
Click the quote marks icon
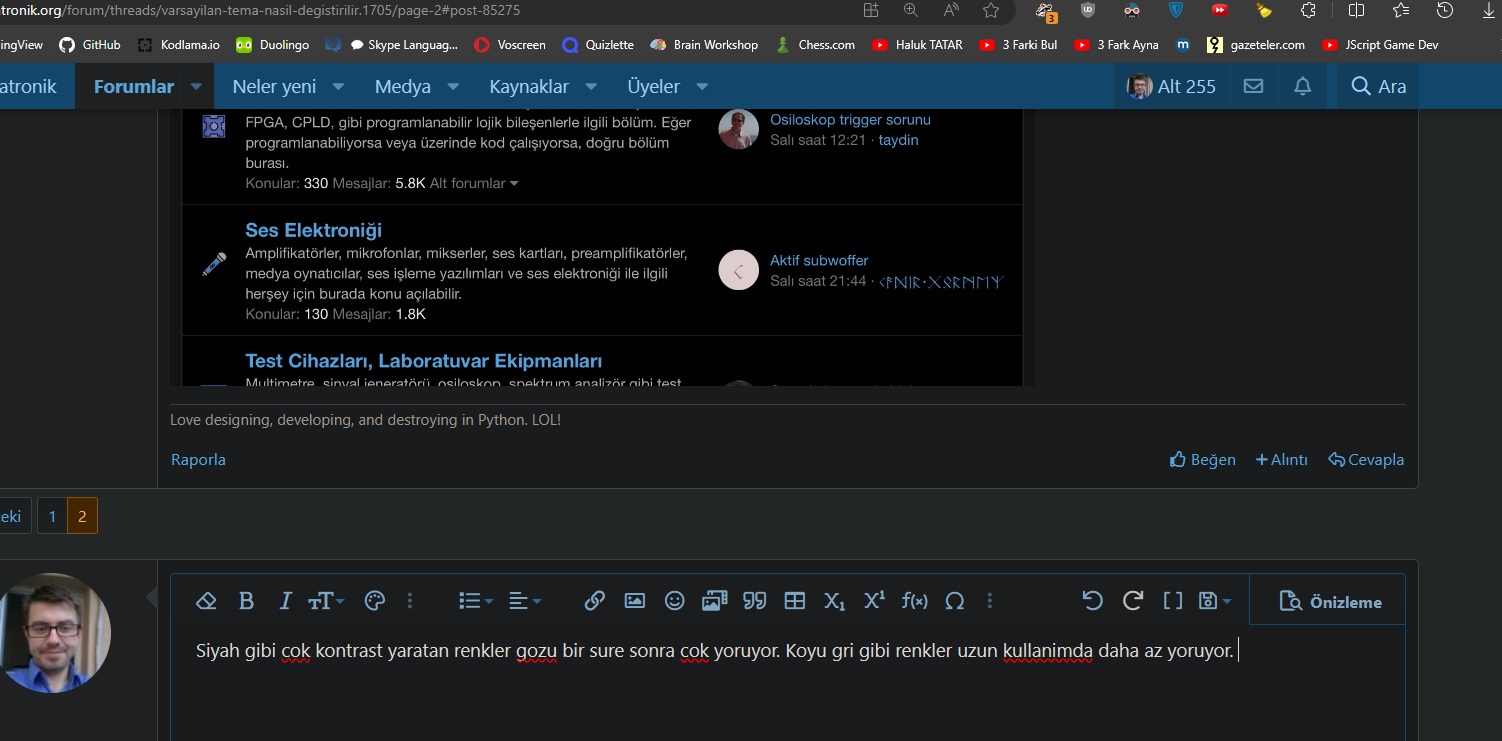(x=755, y=601)
